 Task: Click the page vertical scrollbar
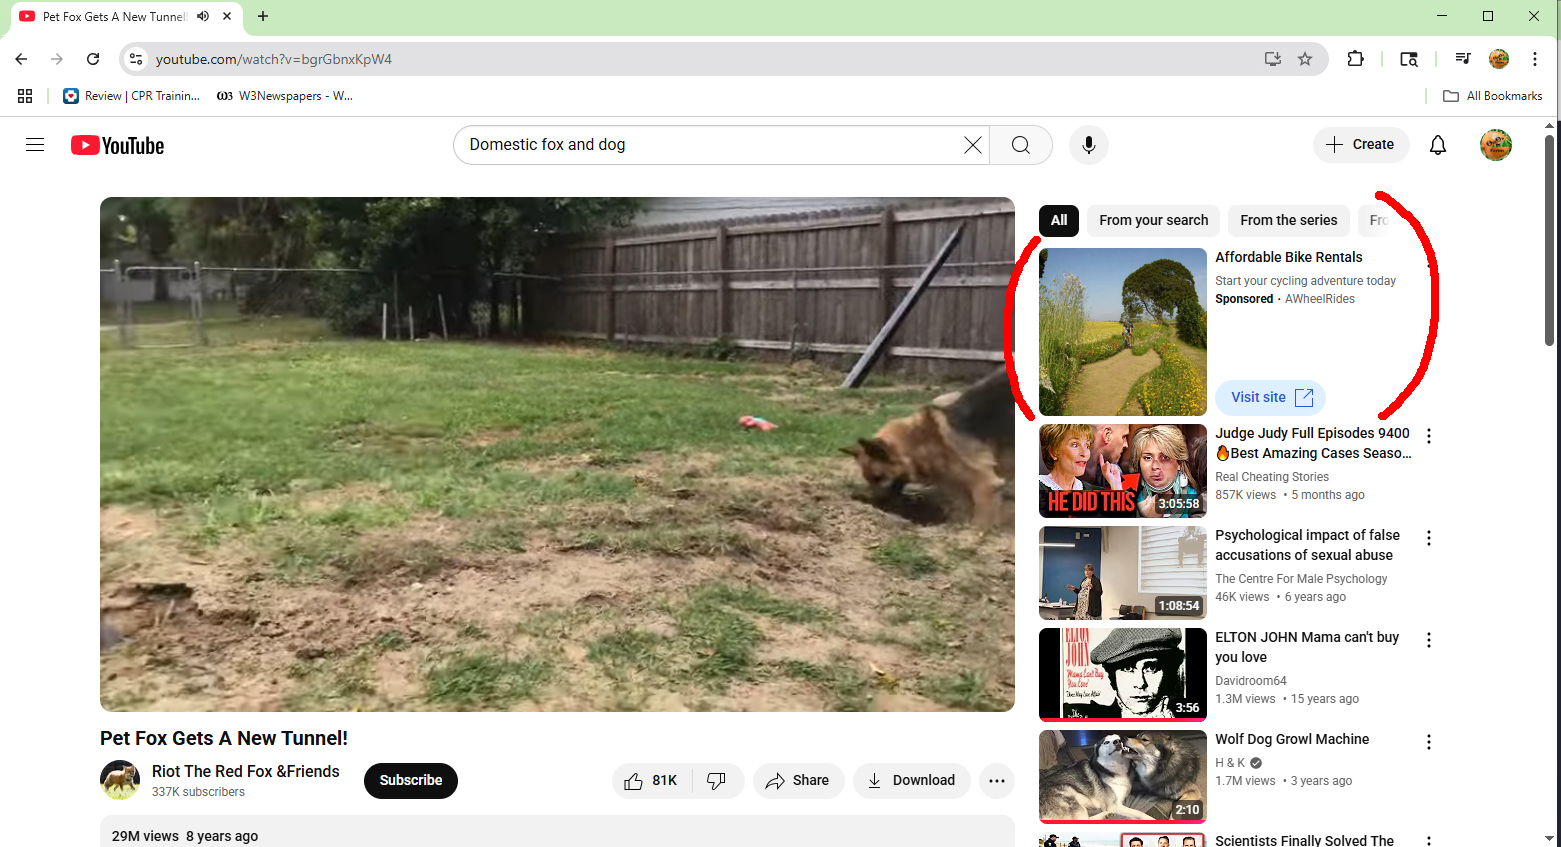[1550, 241]
